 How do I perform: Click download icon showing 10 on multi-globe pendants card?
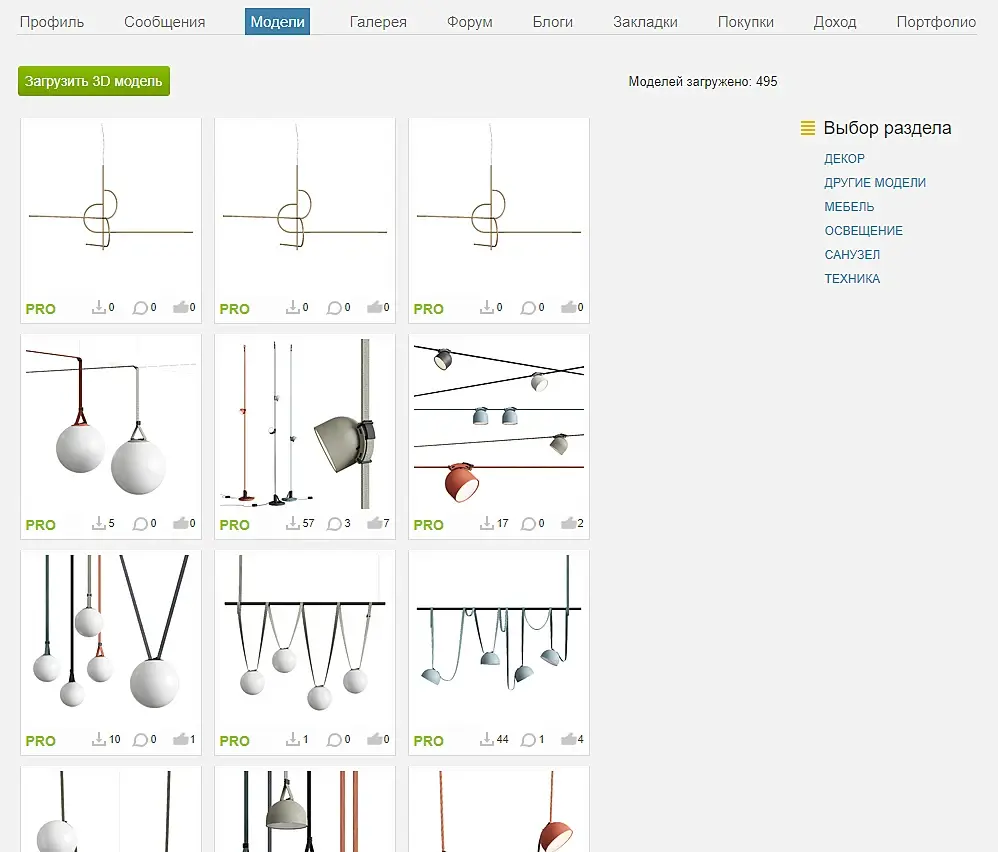99,739
